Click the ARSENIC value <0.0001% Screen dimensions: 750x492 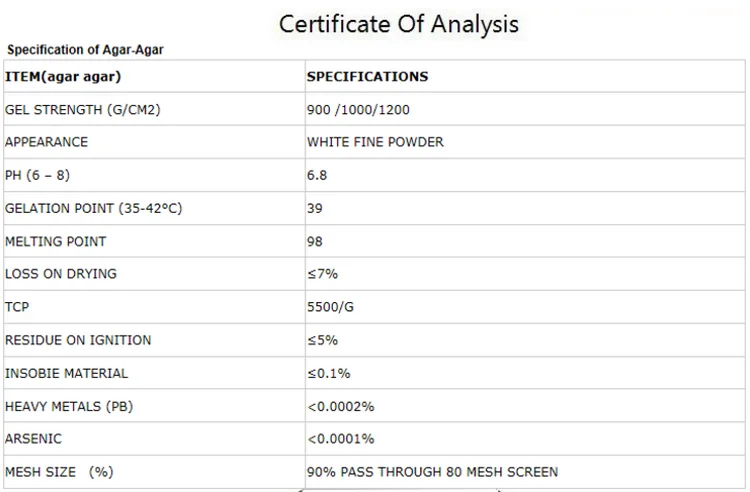[x=341, y=439]
